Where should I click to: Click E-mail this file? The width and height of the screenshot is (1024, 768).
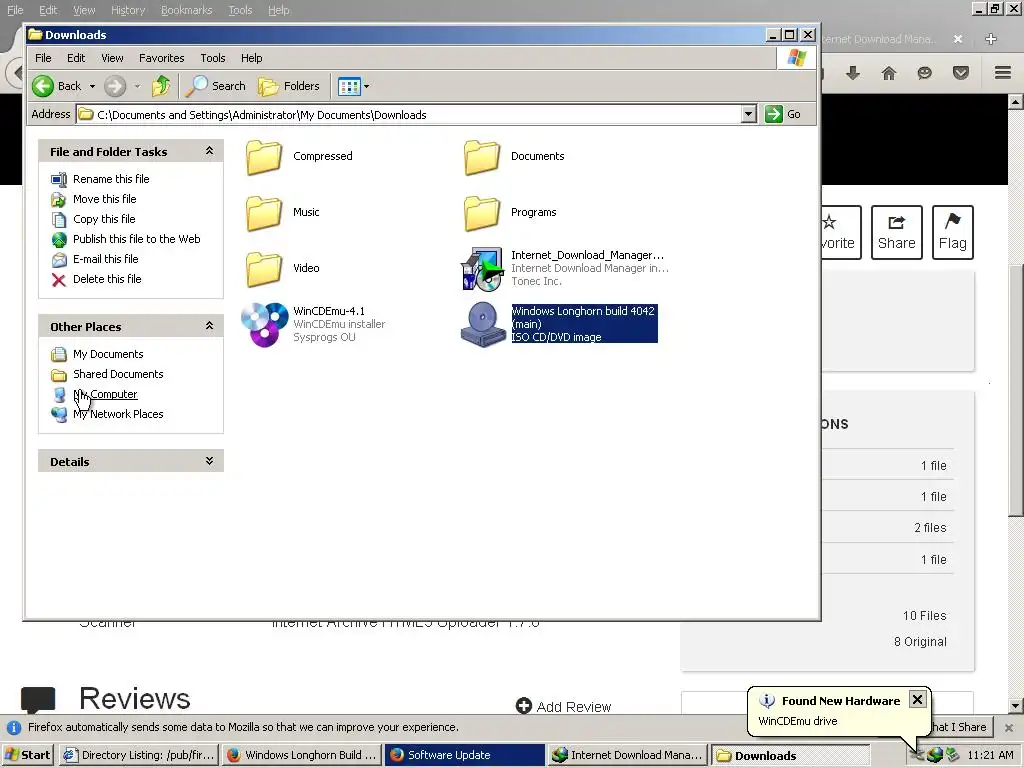tap(105, 259)
